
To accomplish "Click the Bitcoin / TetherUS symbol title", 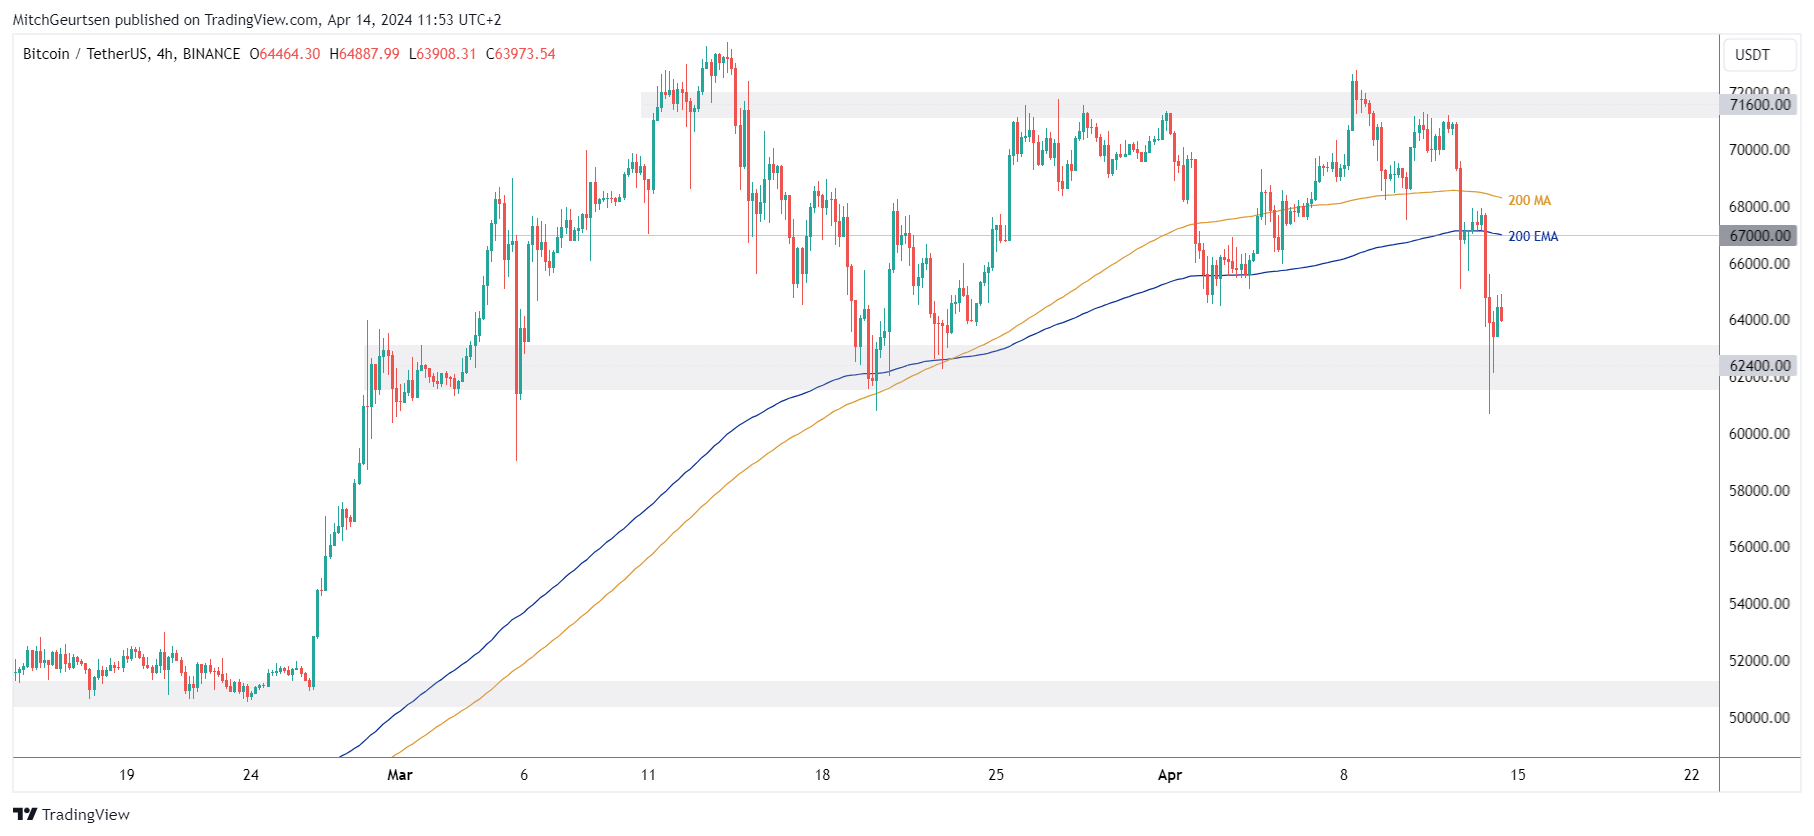I will [131, 54].
